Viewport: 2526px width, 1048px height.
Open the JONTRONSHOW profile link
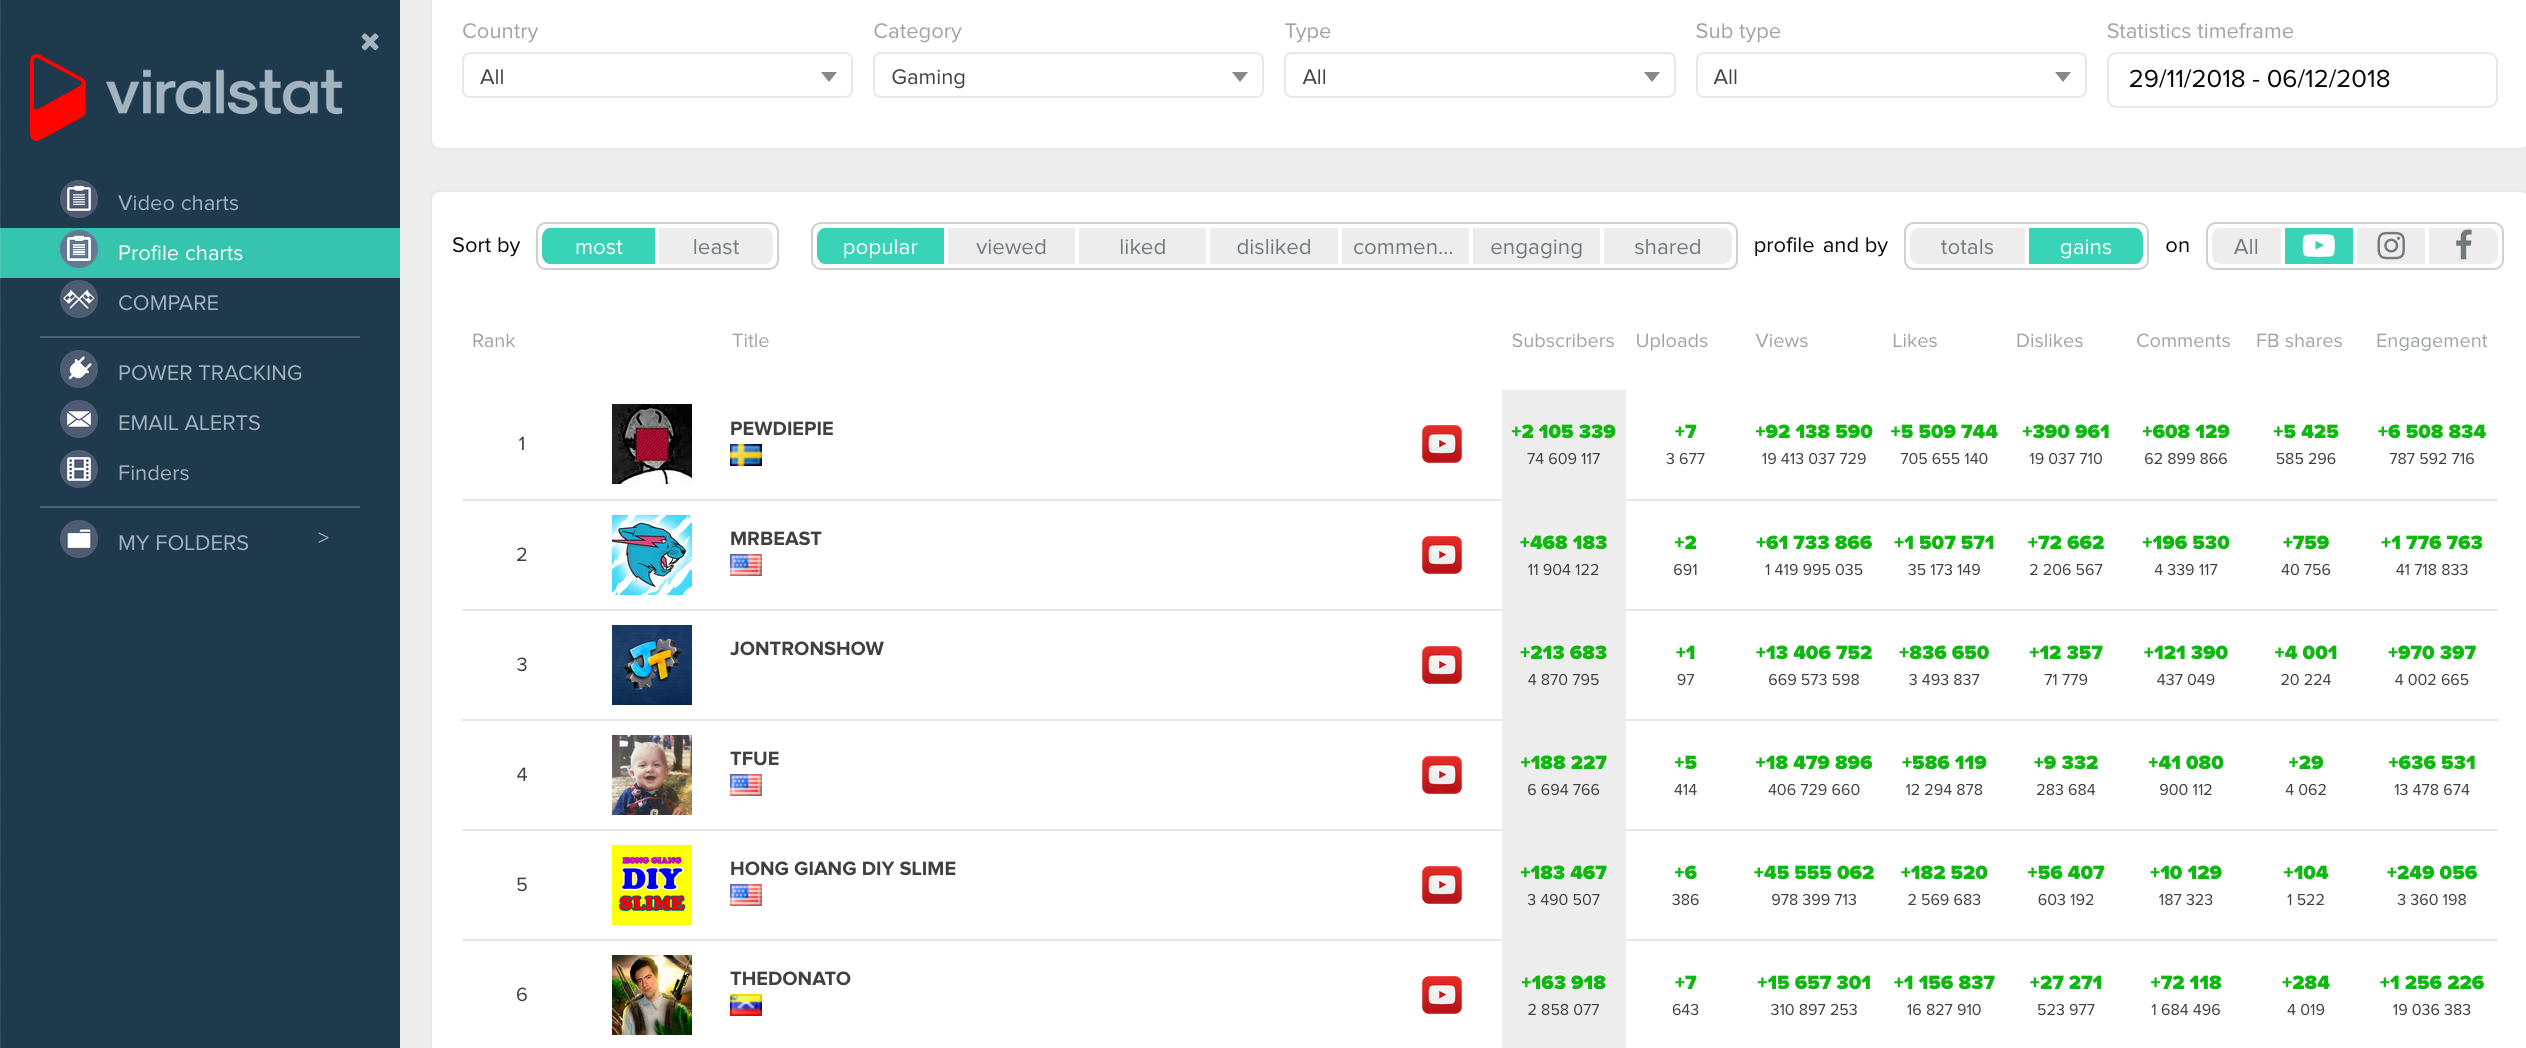point(806,648)
